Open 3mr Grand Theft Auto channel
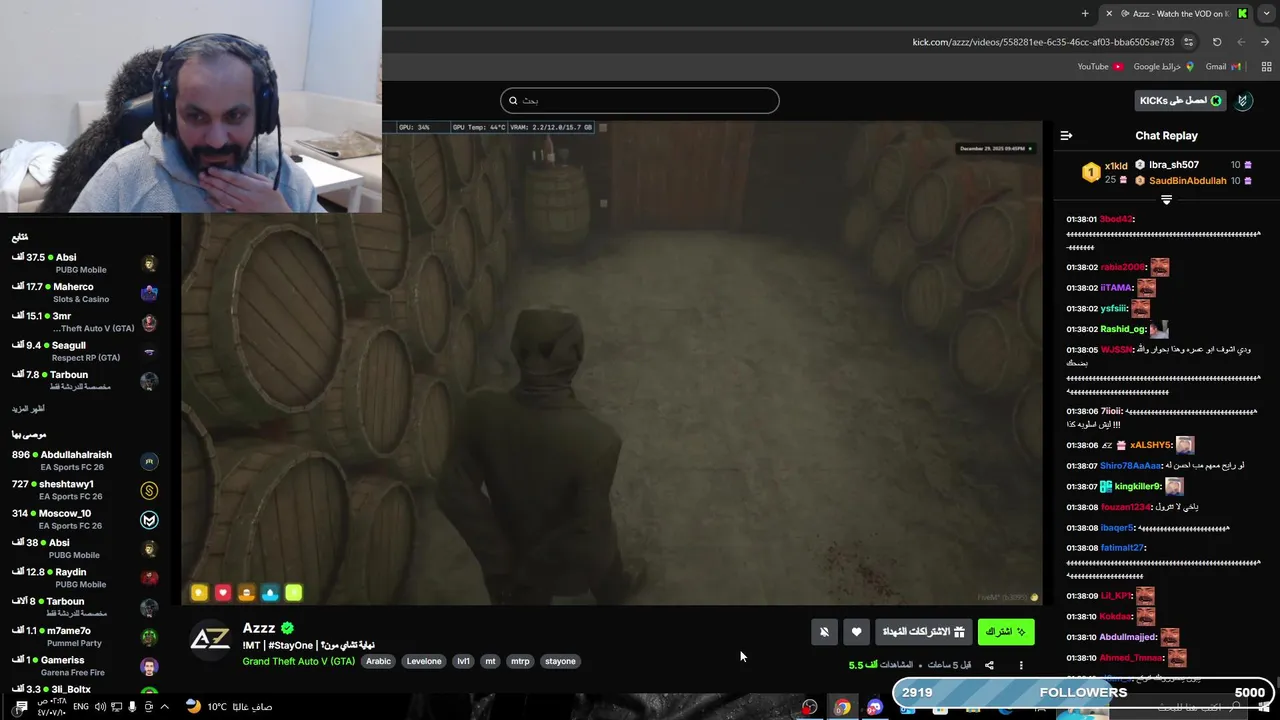Viewport: 1280px width, 720px height. point(85,322)
